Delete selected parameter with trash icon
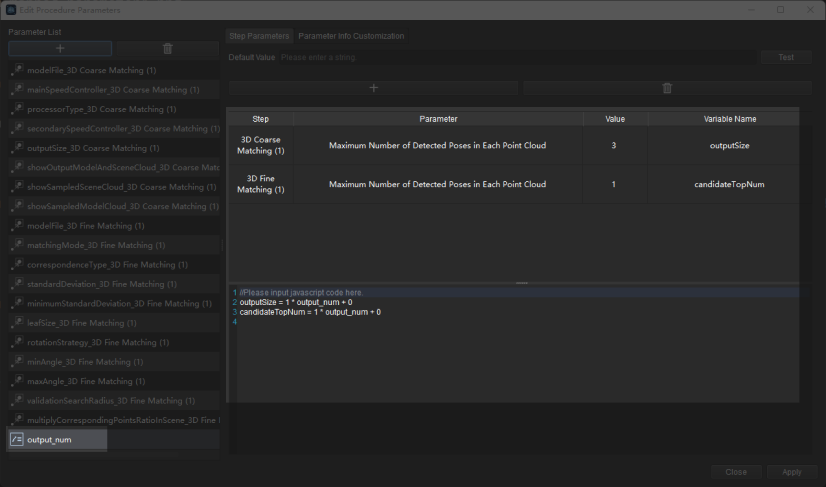 (167, 48)
